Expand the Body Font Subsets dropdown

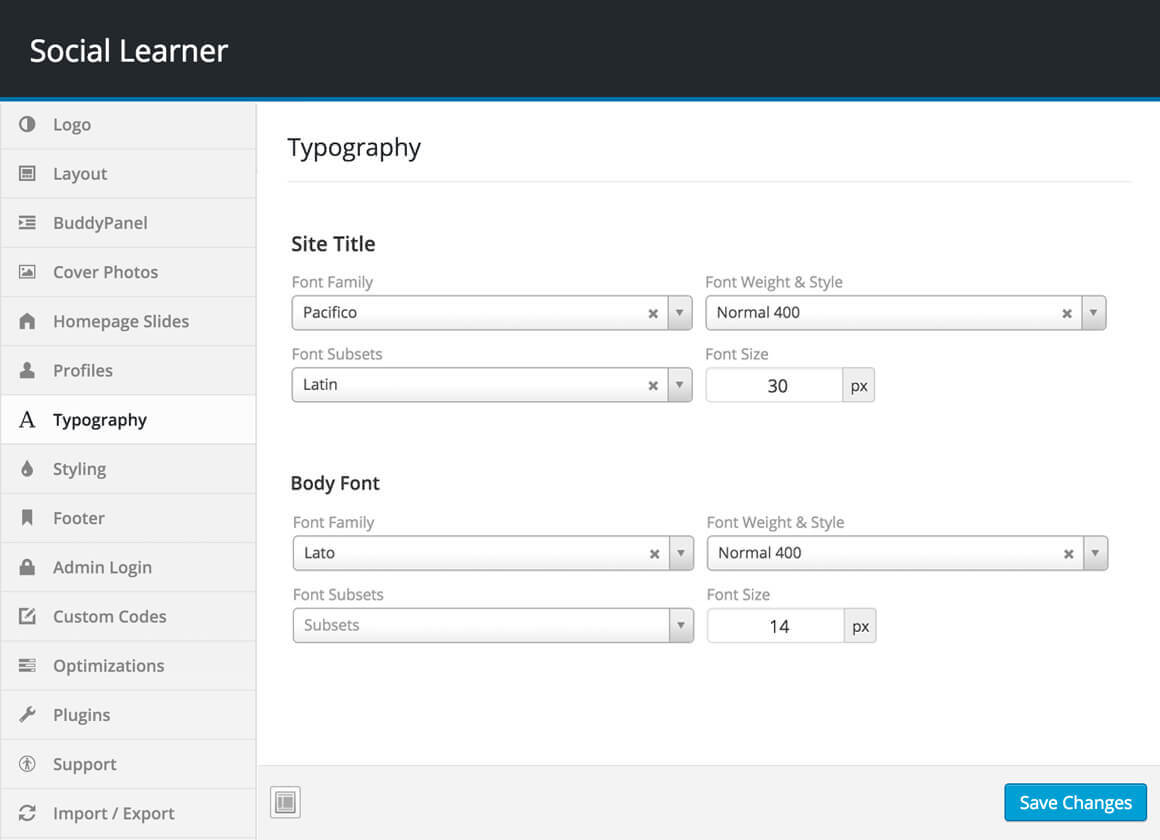tap(681, 625)
